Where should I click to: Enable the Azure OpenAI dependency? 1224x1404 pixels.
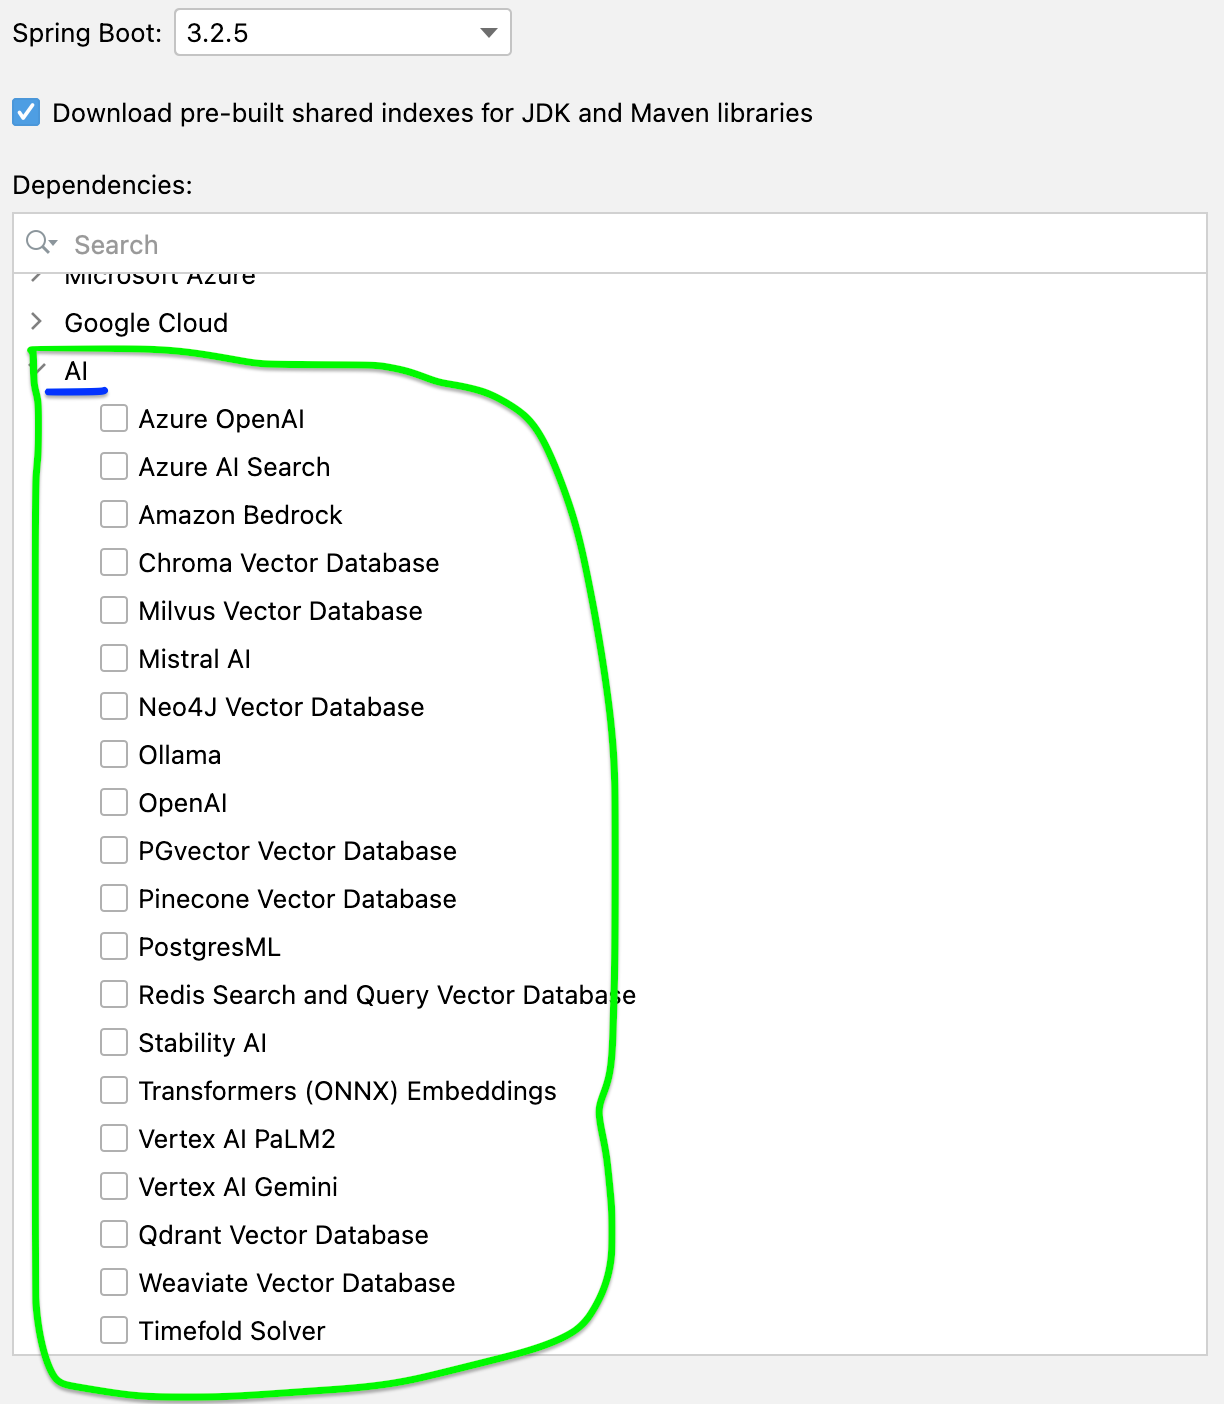pos(113,418)
